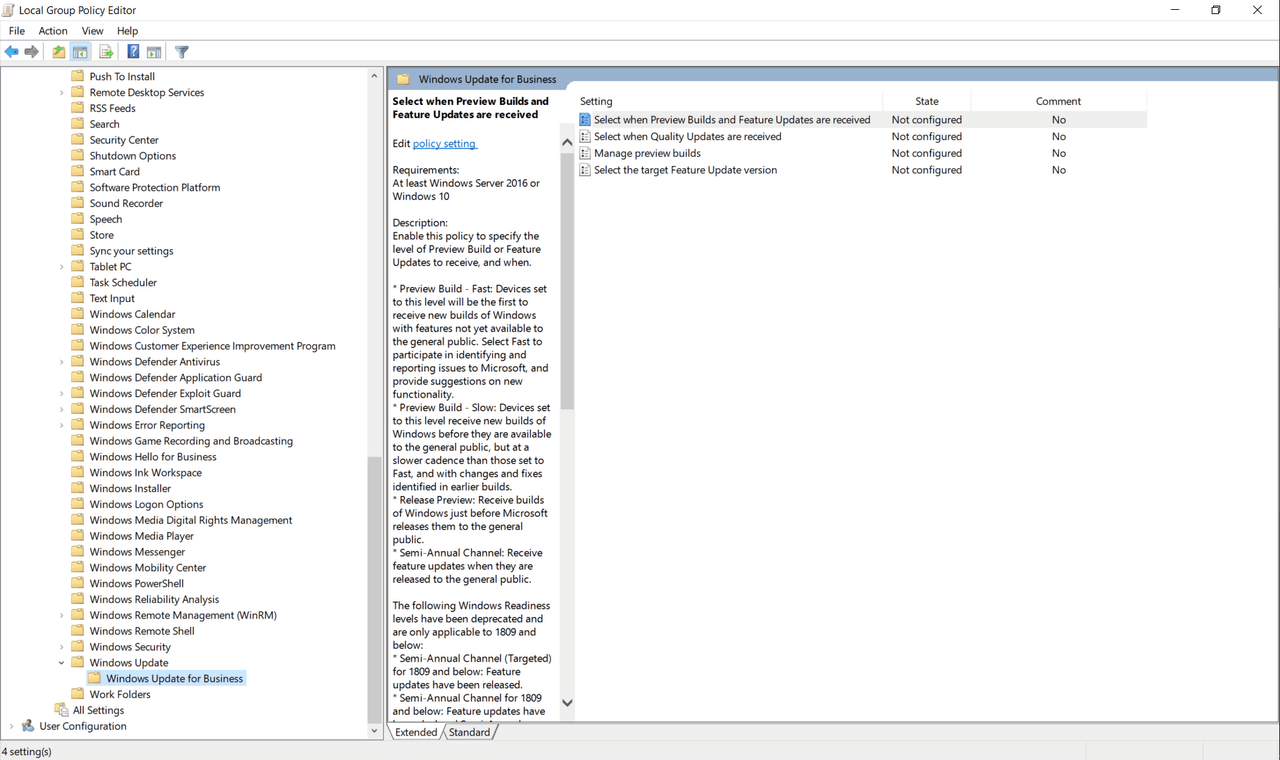This screenshot has height=760, width=1280.
Task: Select 'Select when Quality Updates are received' row
Action: pos(862,137)
